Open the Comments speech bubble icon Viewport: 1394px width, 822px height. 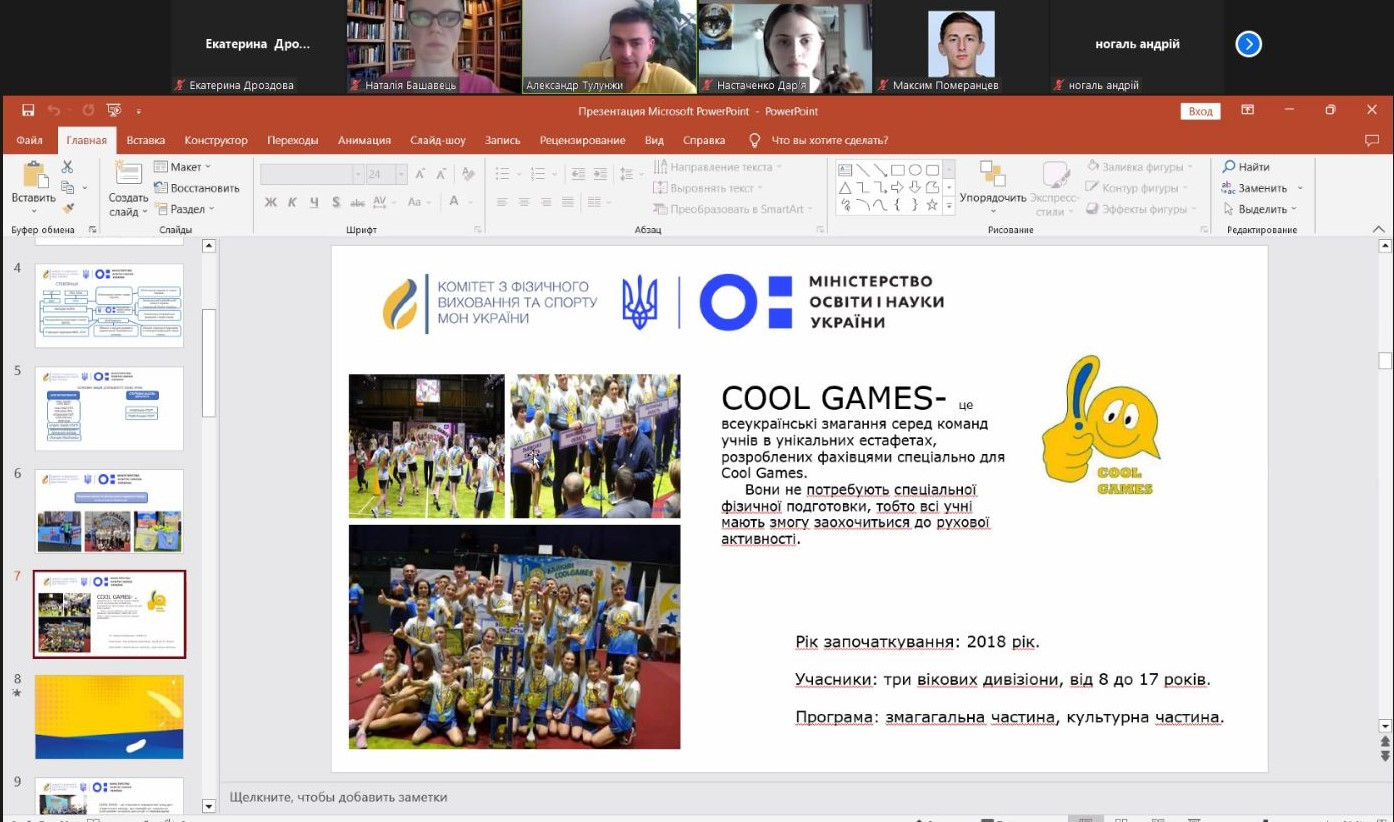click(1371, 140)
